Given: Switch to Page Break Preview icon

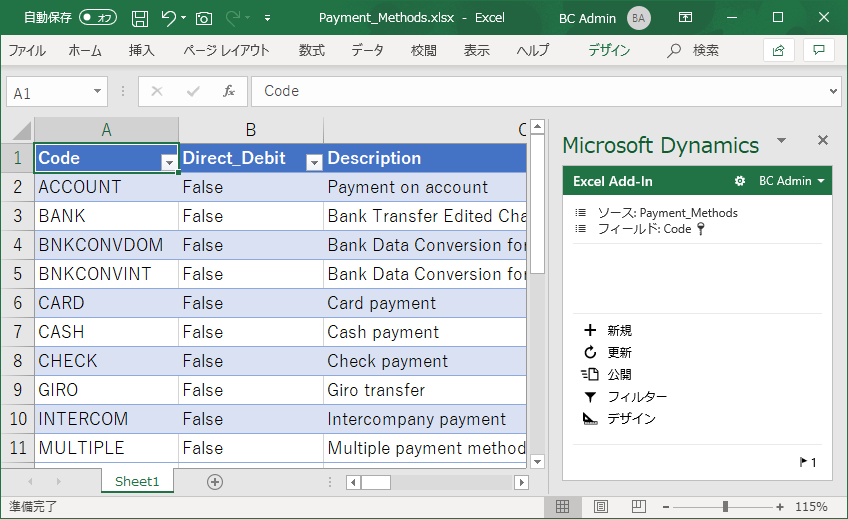Looking at the screenshot, I should click(639, 507).
